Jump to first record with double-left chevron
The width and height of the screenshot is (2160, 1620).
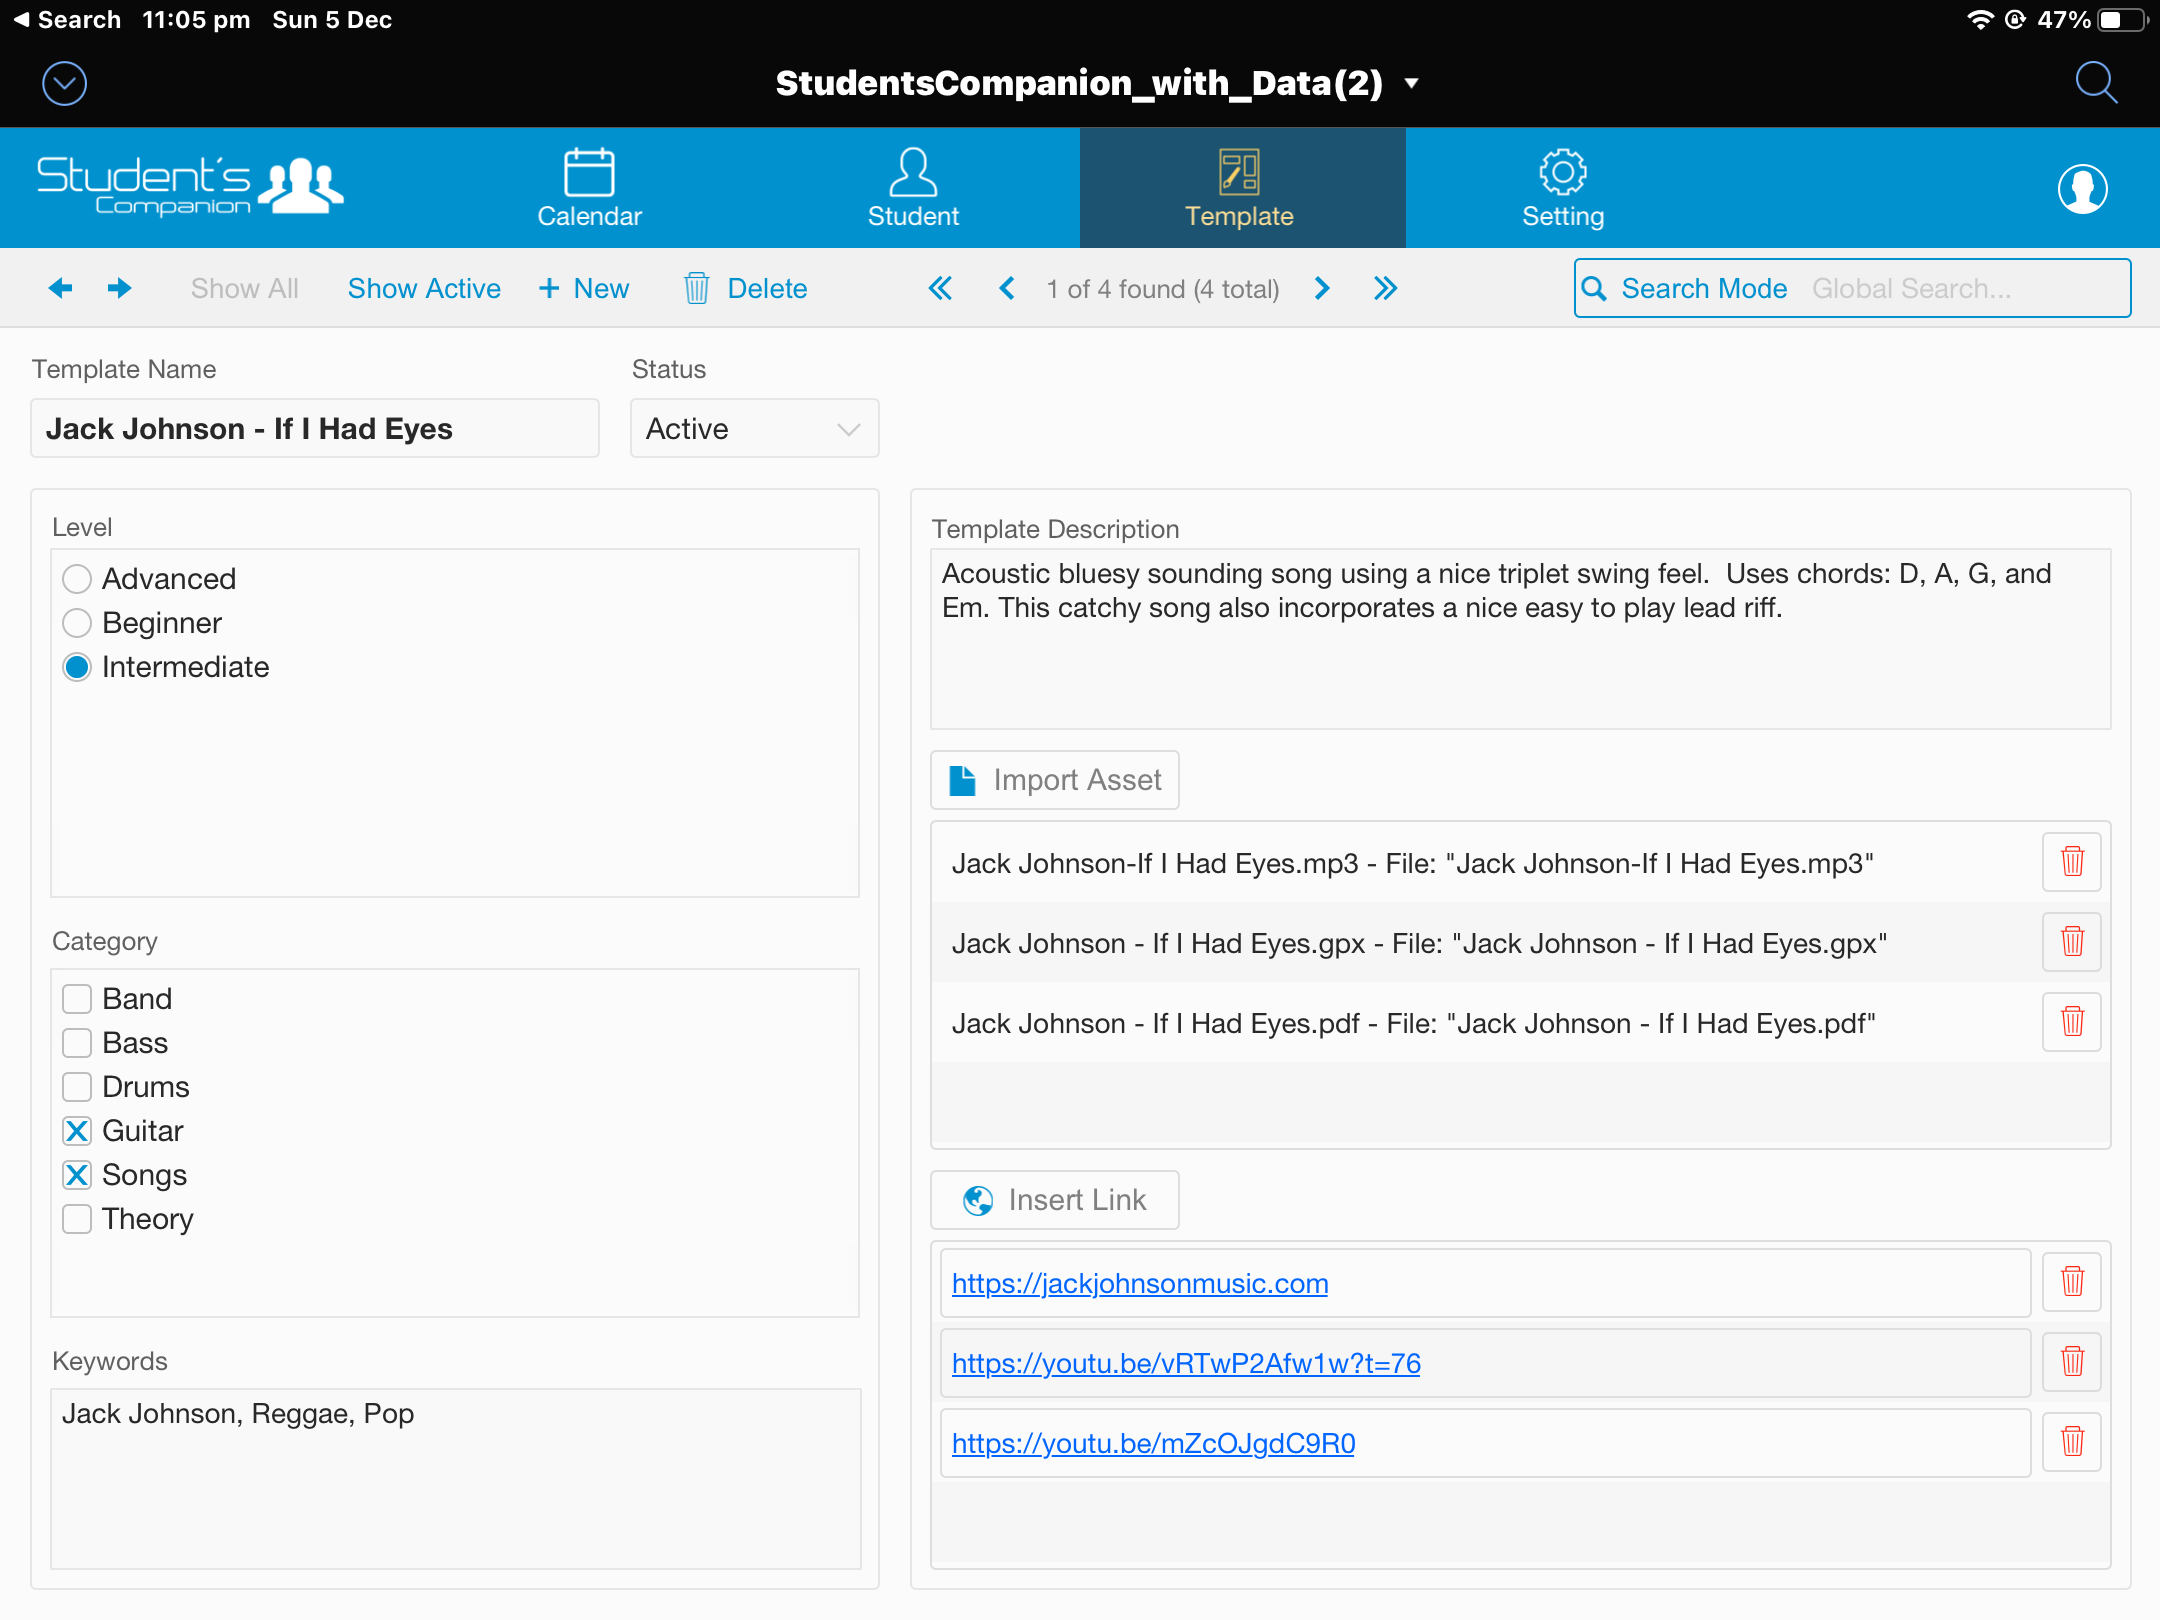click(x=940, y=288)
